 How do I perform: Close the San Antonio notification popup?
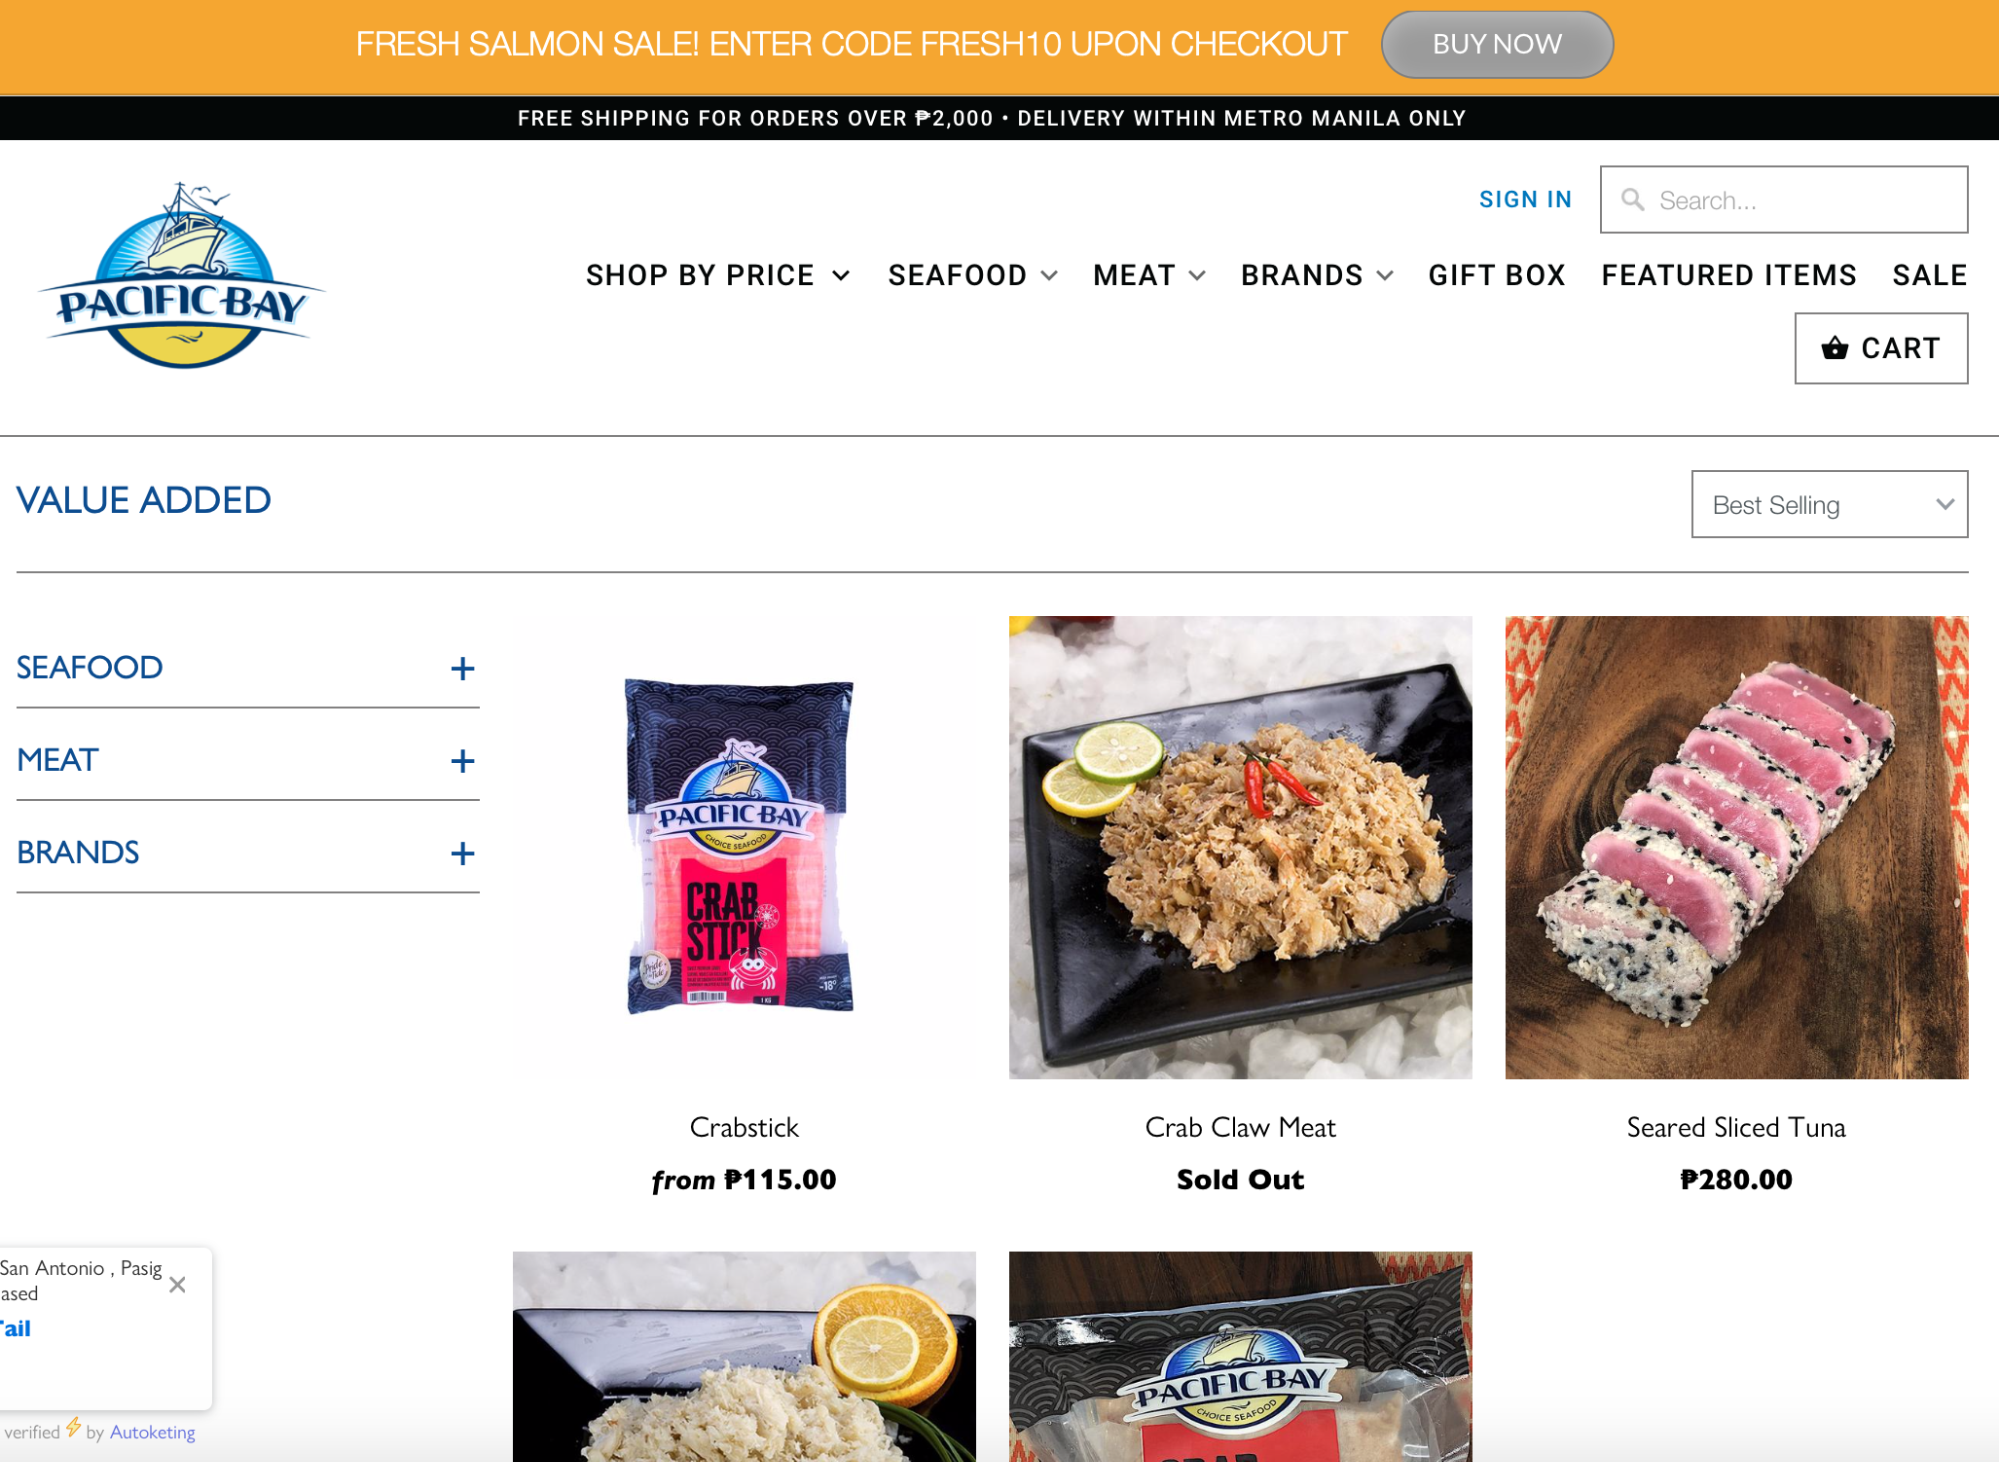coord(177,1285)
